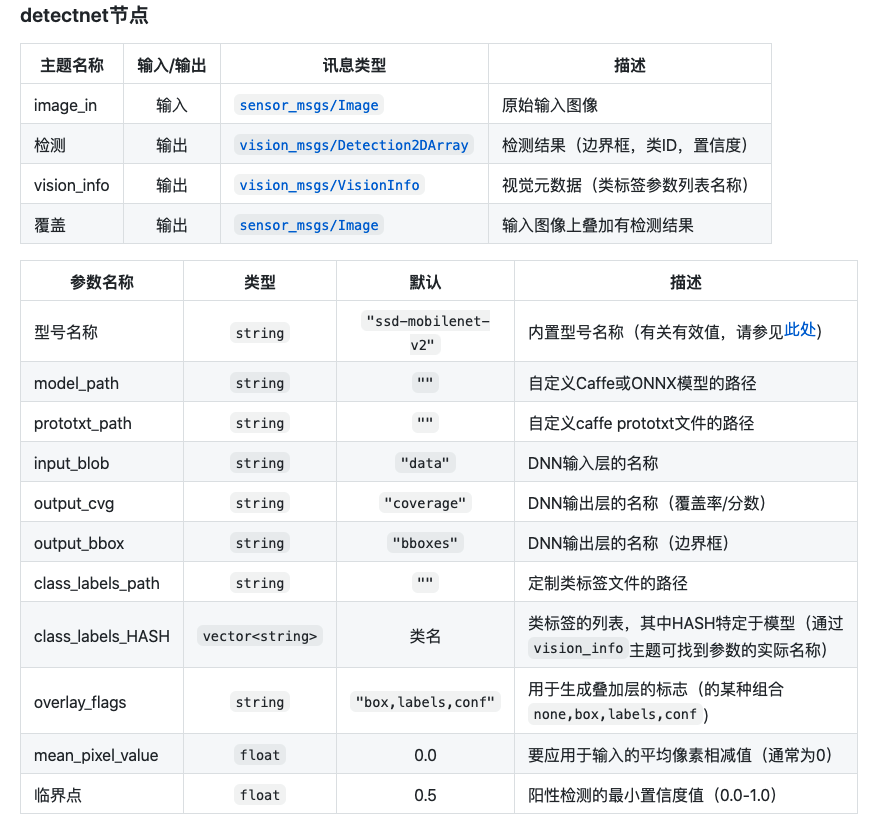Click the "box,labels,conf" default value

[x=425, y=702]
